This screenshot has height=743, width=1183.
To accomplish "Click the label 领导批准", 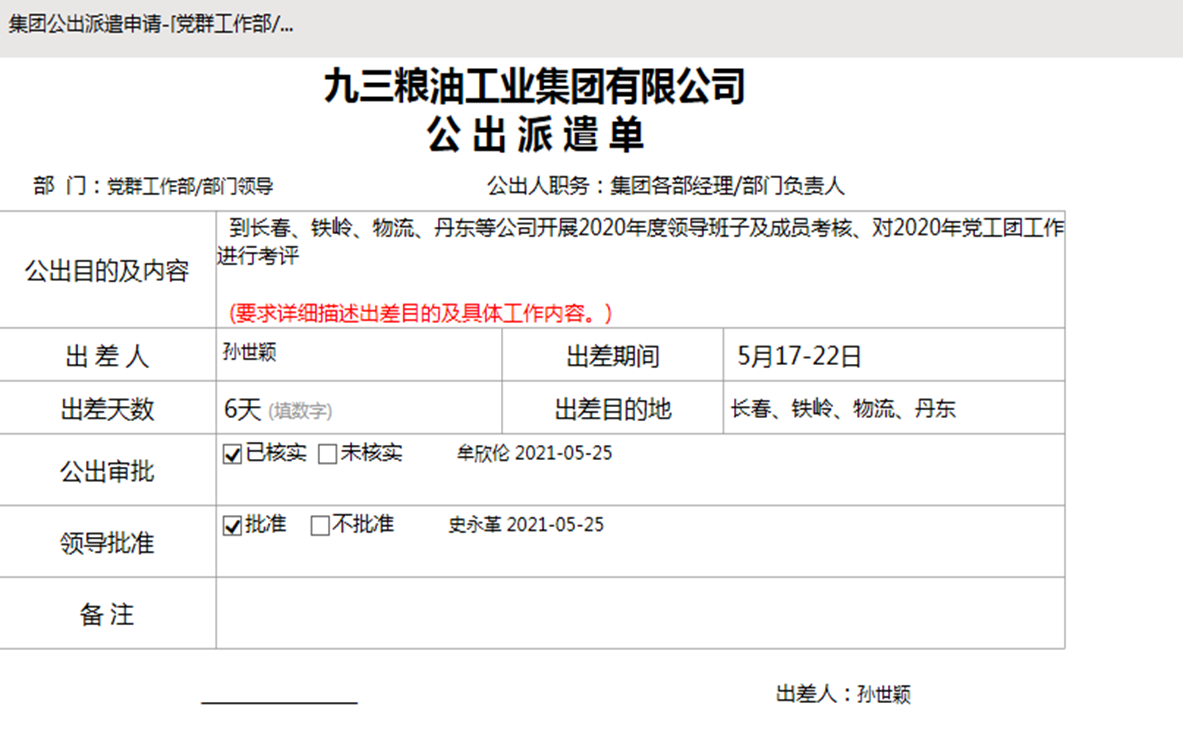I will [x=107, y=543].
